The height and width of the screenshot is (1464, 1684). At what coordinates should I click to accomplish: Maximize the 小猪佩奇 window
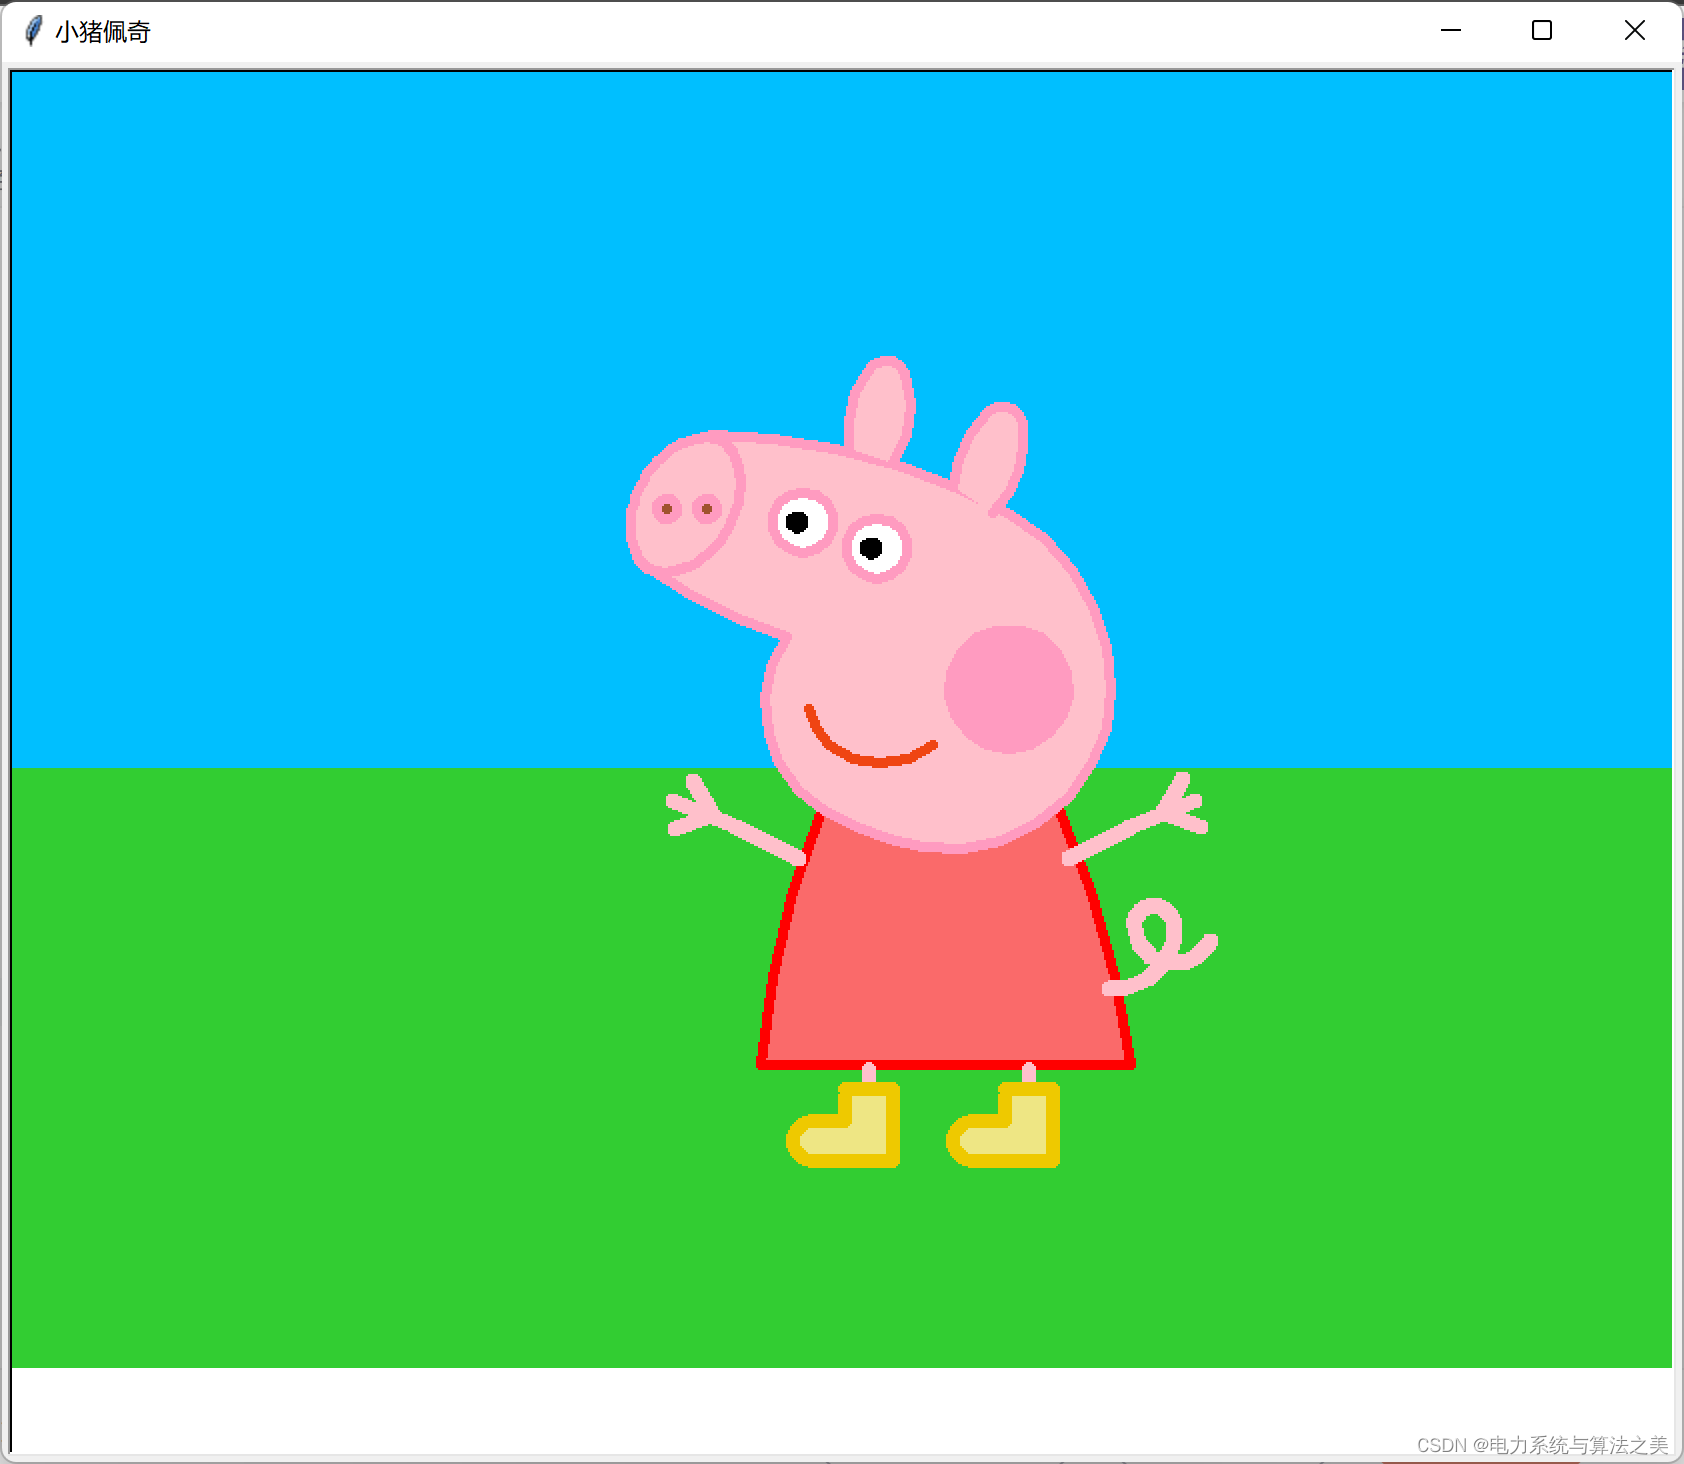pos(1542,31)
